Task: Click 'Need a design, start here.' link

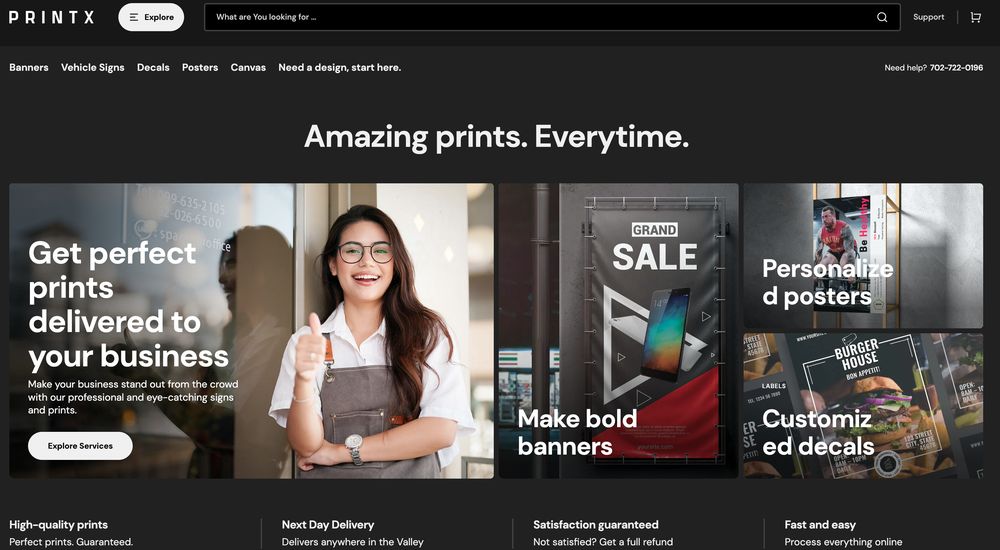Action: tap(339, 68)
